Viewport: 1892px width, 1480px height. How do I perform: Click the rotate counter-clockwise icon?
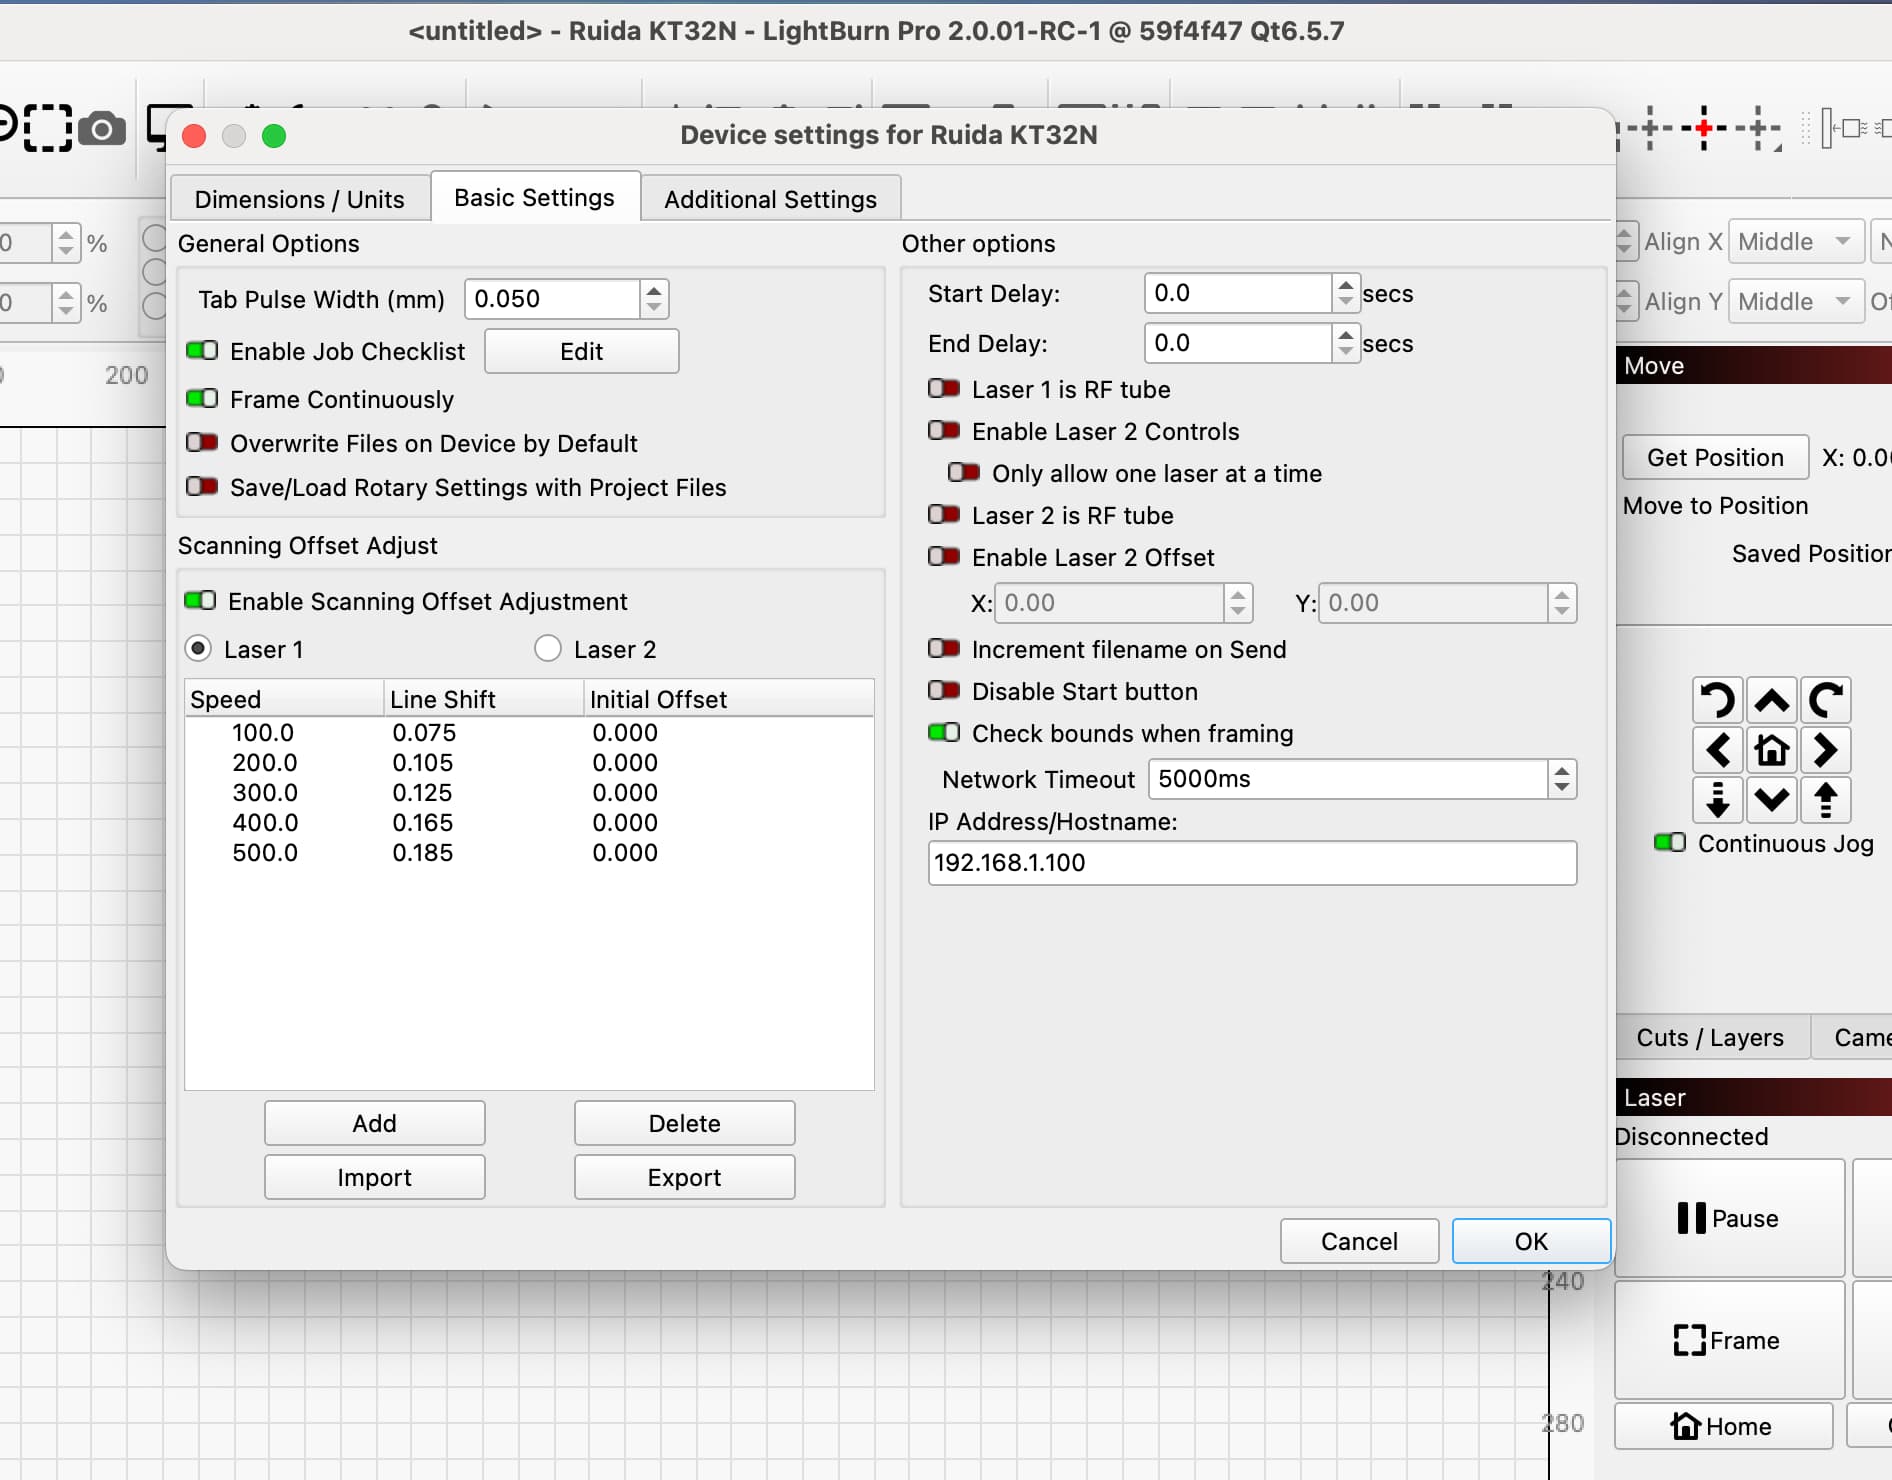point(1718,700)
